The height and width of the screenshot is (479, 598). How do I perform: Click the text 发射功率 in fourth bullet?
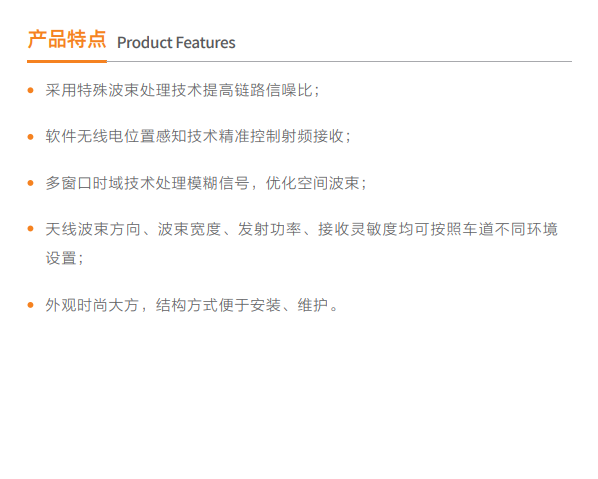[270, 229]
